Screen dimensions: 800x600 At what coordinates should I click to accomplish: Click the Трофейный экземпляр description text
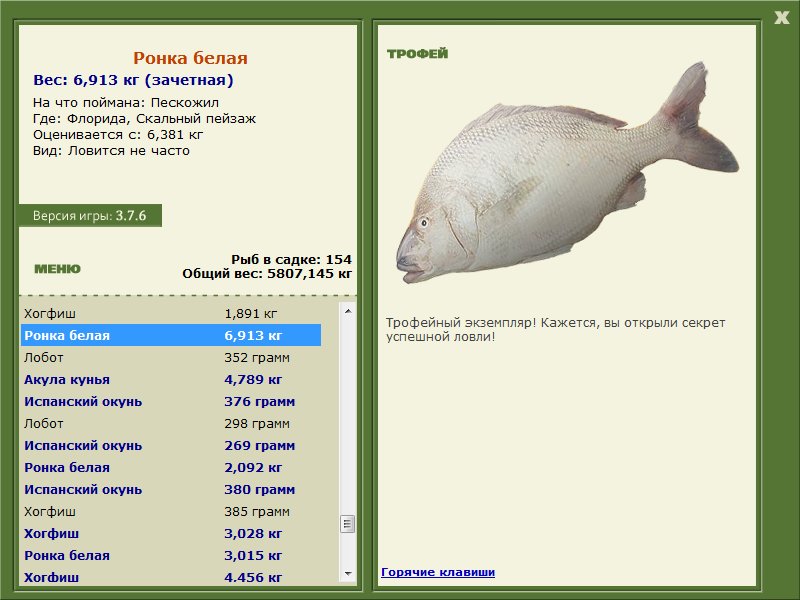click(555, 330)
